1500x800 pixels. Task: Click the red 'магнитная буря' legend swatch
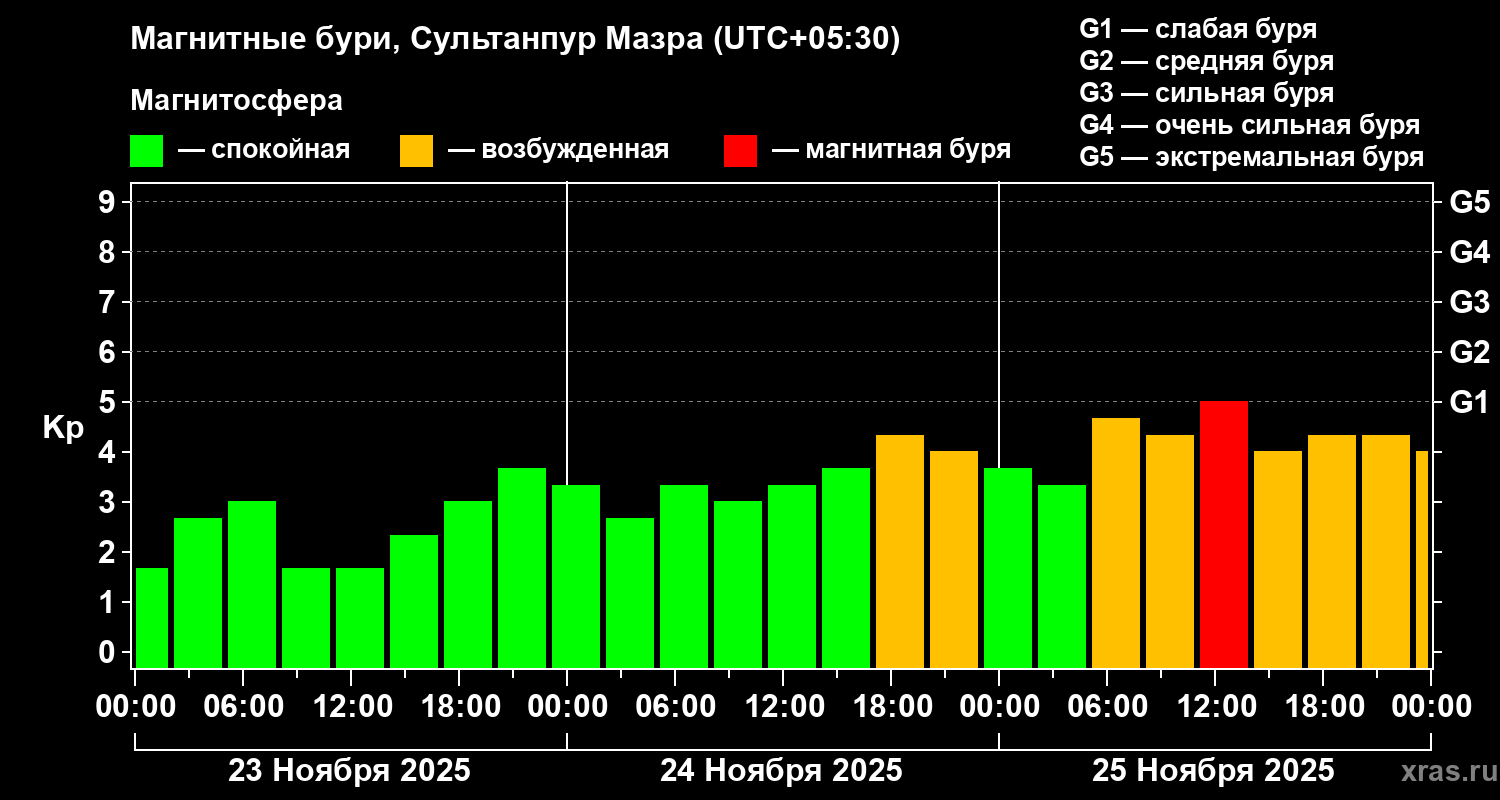click(741, 151)
